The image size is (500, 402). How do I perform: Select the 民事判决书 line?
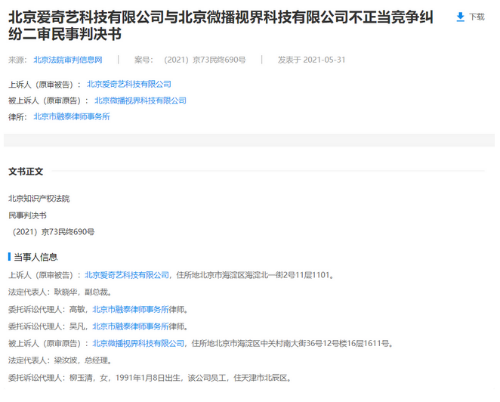point(27,215)
